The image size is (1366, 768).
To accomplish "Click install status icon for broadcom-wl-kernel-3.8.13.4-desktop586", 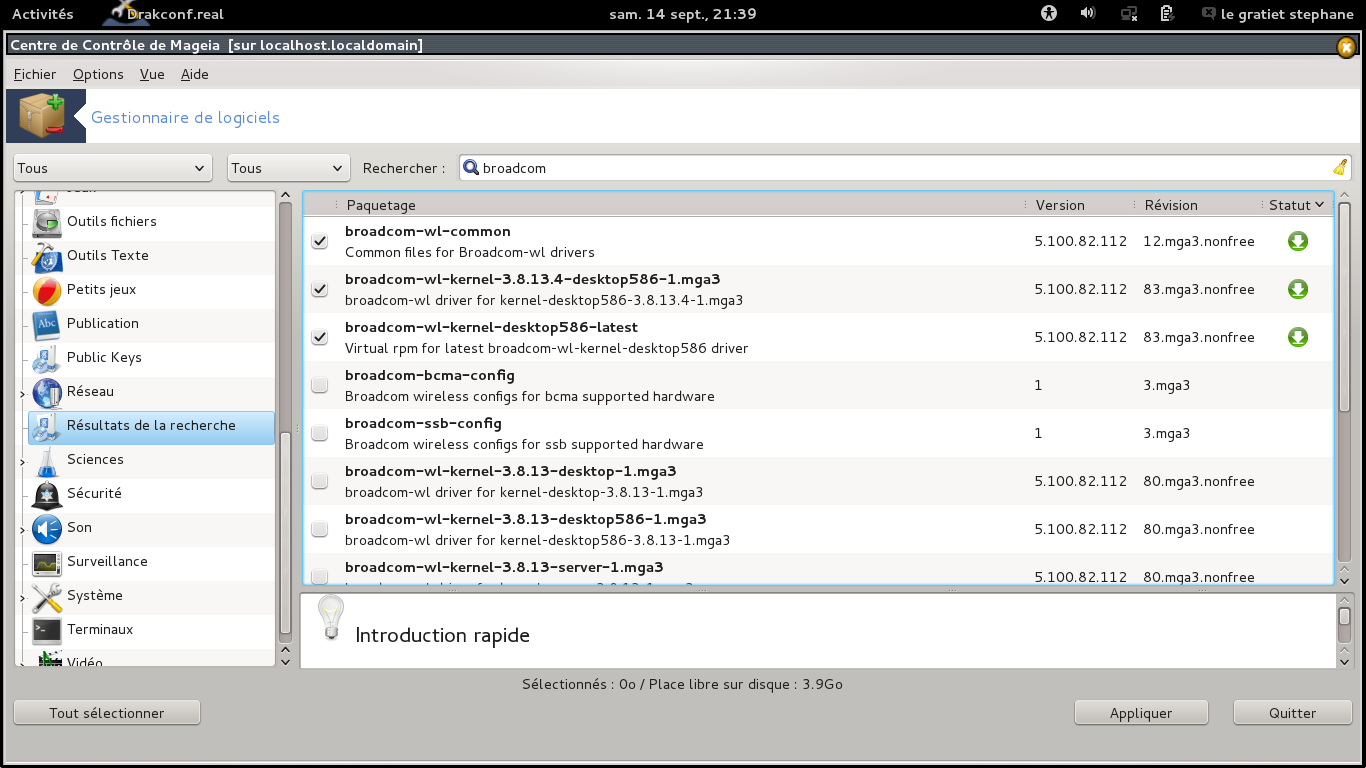I will (1298, 289).
